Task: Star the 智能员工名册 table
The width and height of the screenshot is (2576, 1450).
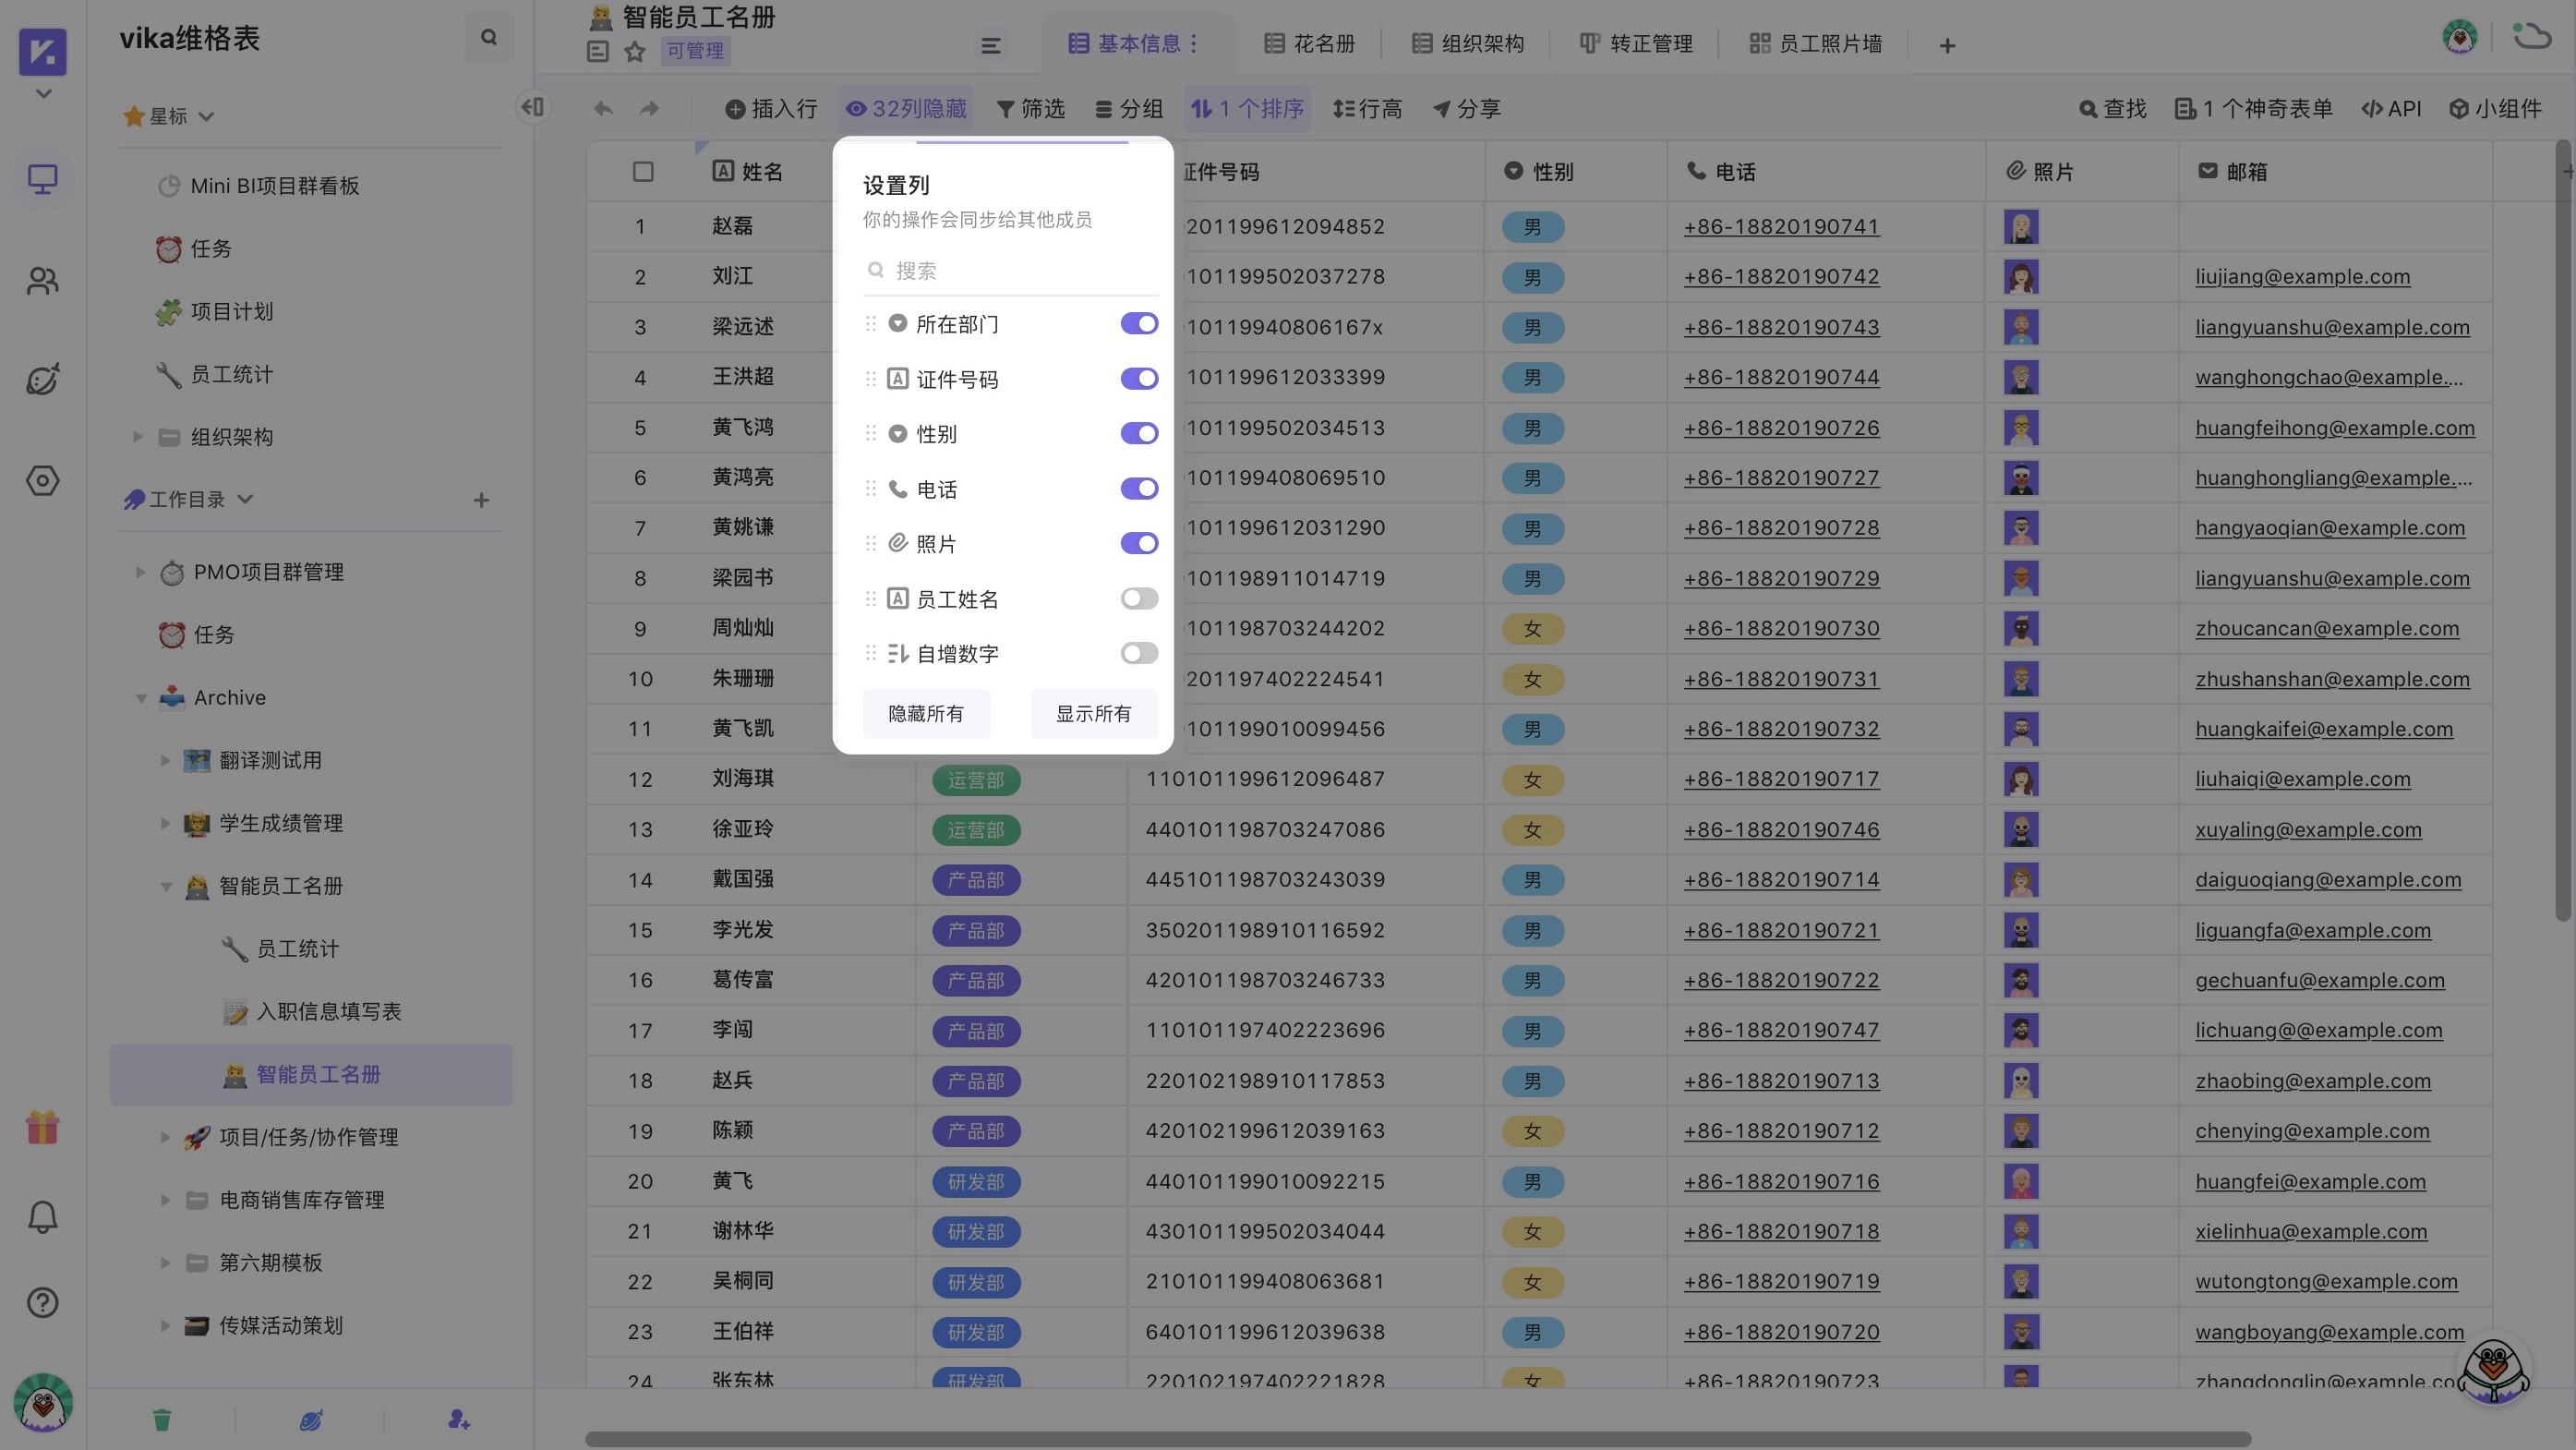Action: 635,51
